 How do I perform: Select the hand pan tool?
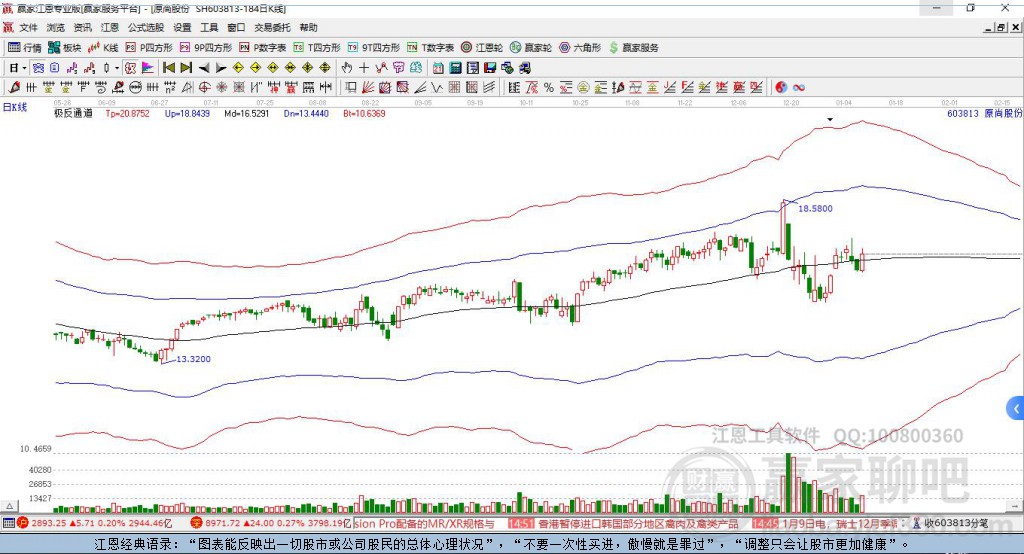(346, 68)
